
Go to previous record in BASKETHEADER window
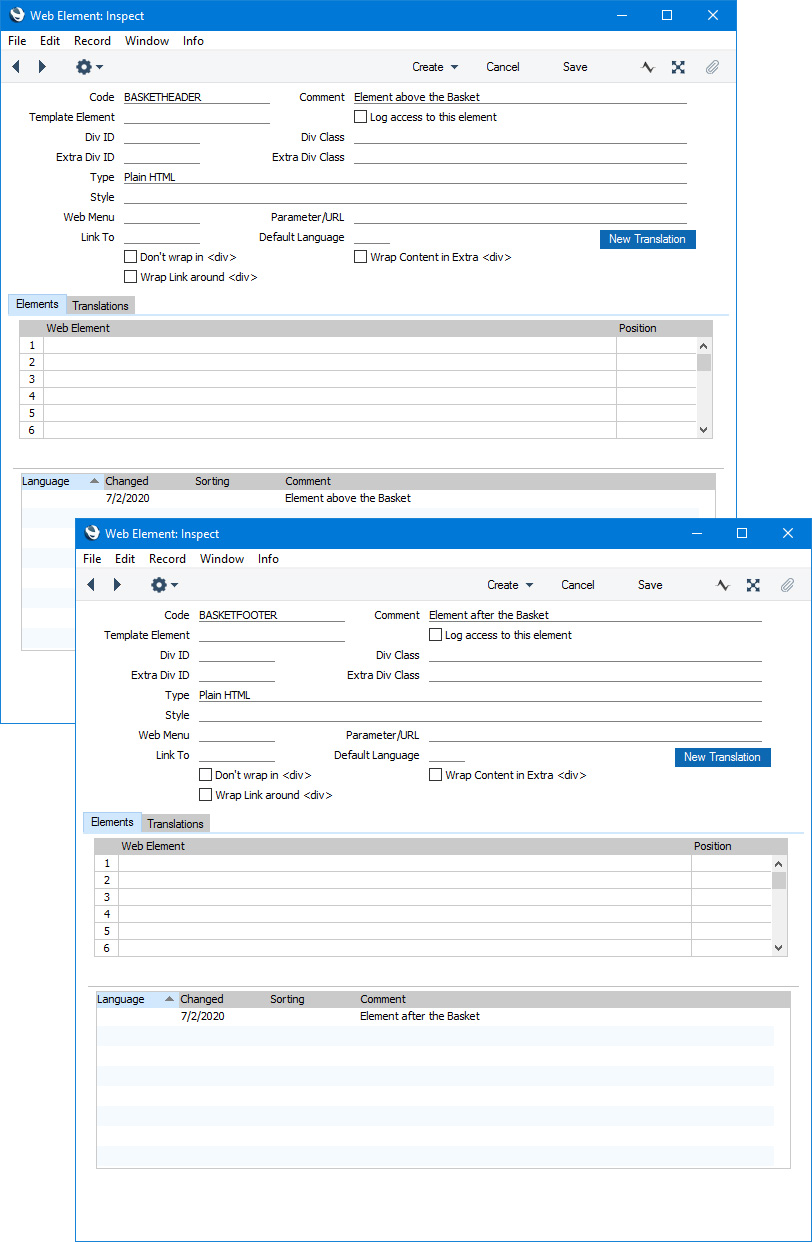[x=16, y=67]
